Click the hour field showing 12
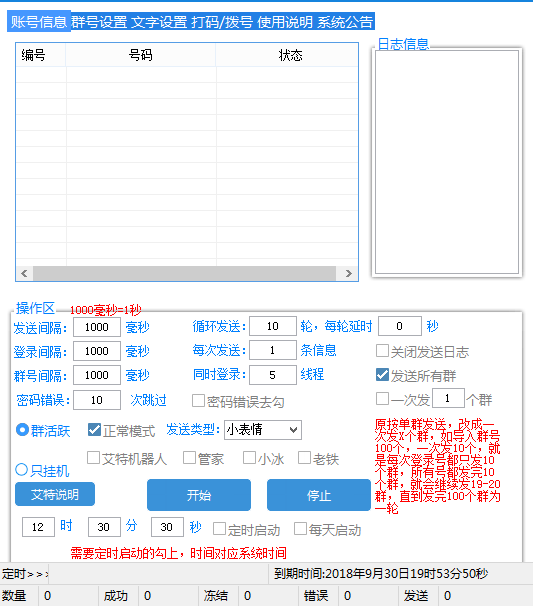This screenshot has height=606, width=533. click(x=38, y=527)
